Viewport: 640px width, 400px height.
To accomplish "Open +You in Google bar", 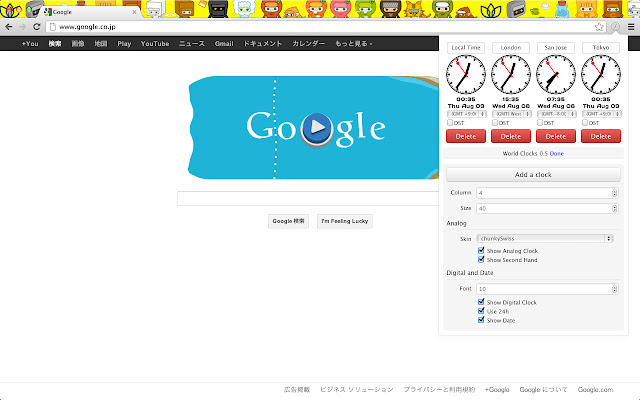I will tap(30, 44).
